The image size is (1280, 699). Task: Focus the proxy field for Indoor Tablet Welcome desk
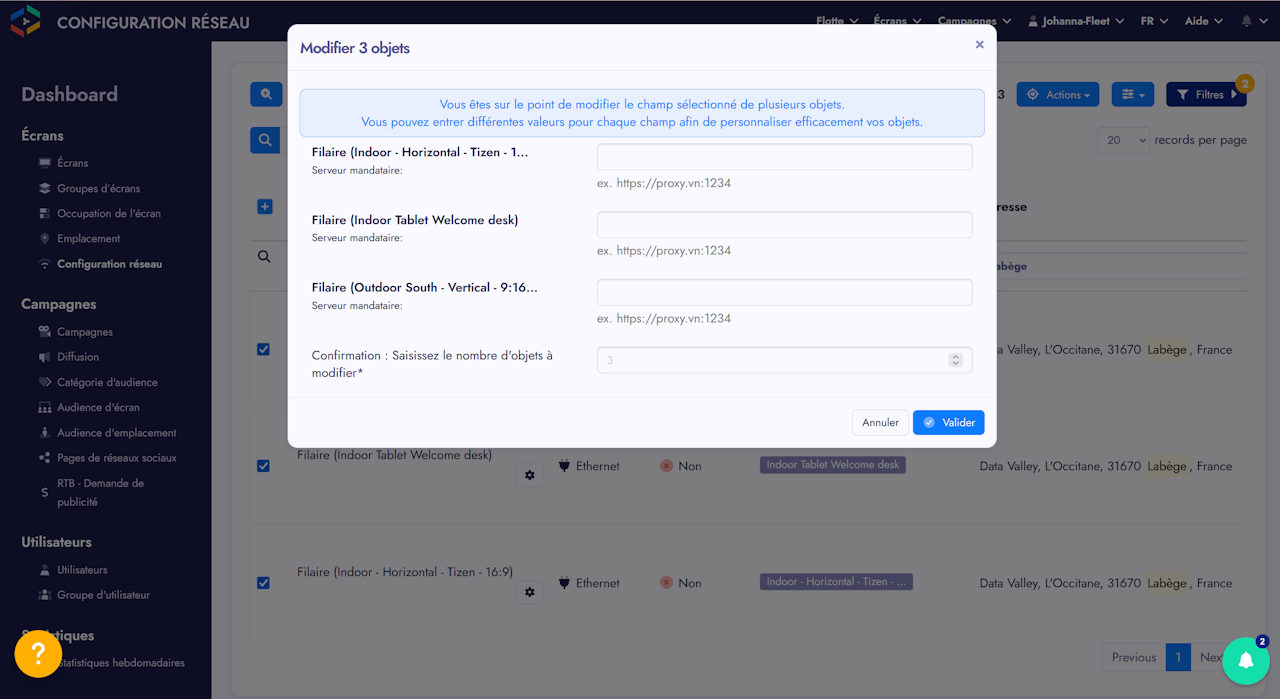click(x=784, y=225)
